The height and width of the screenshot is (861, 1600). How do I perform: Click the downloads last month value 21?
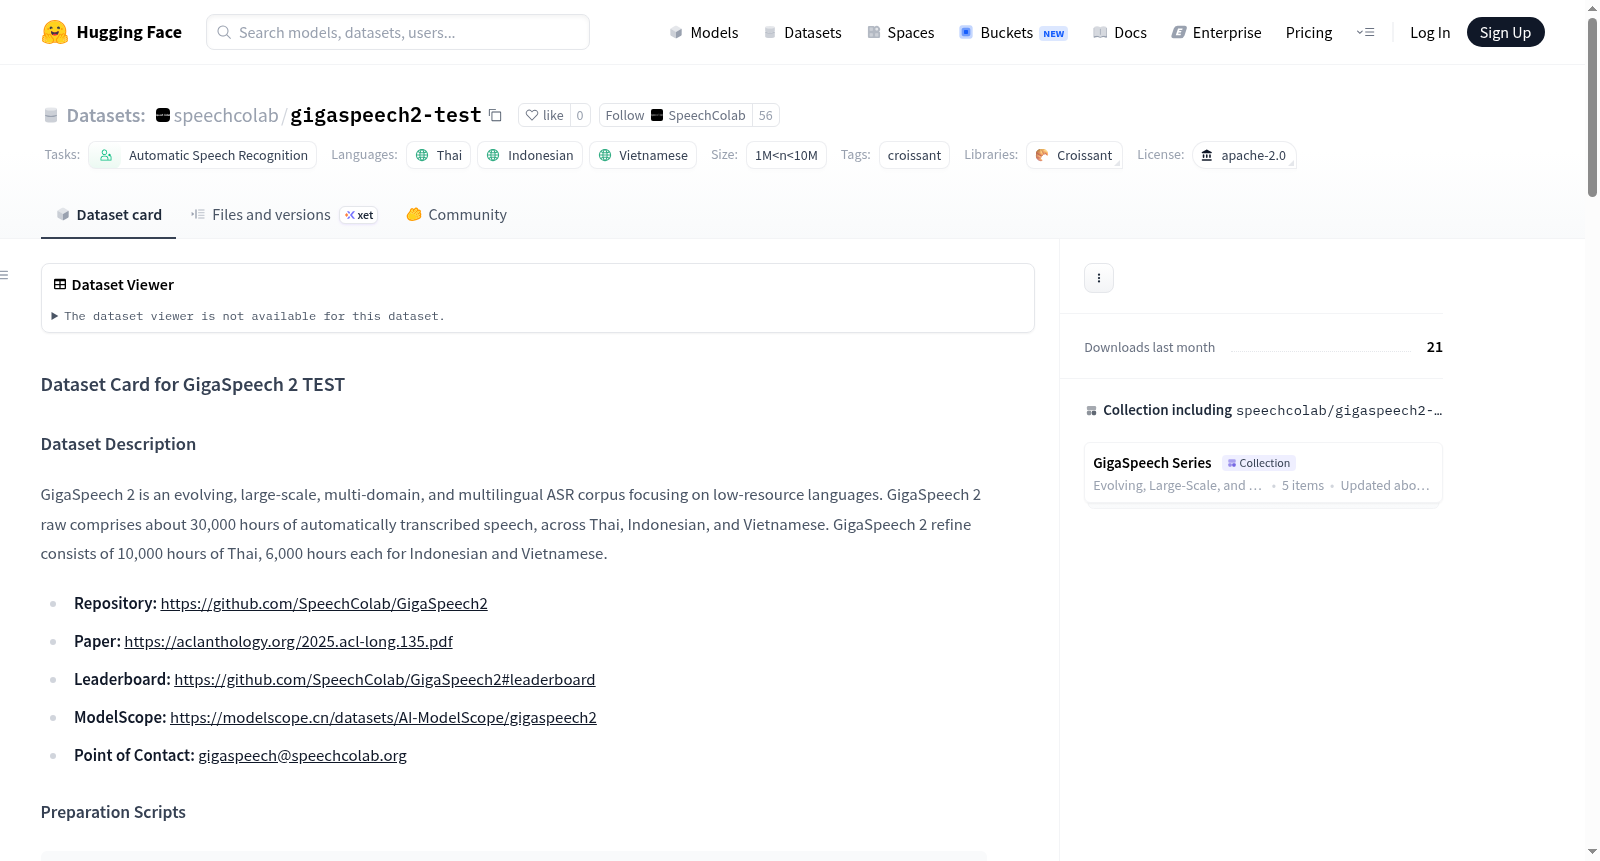tap(1435, 347)
